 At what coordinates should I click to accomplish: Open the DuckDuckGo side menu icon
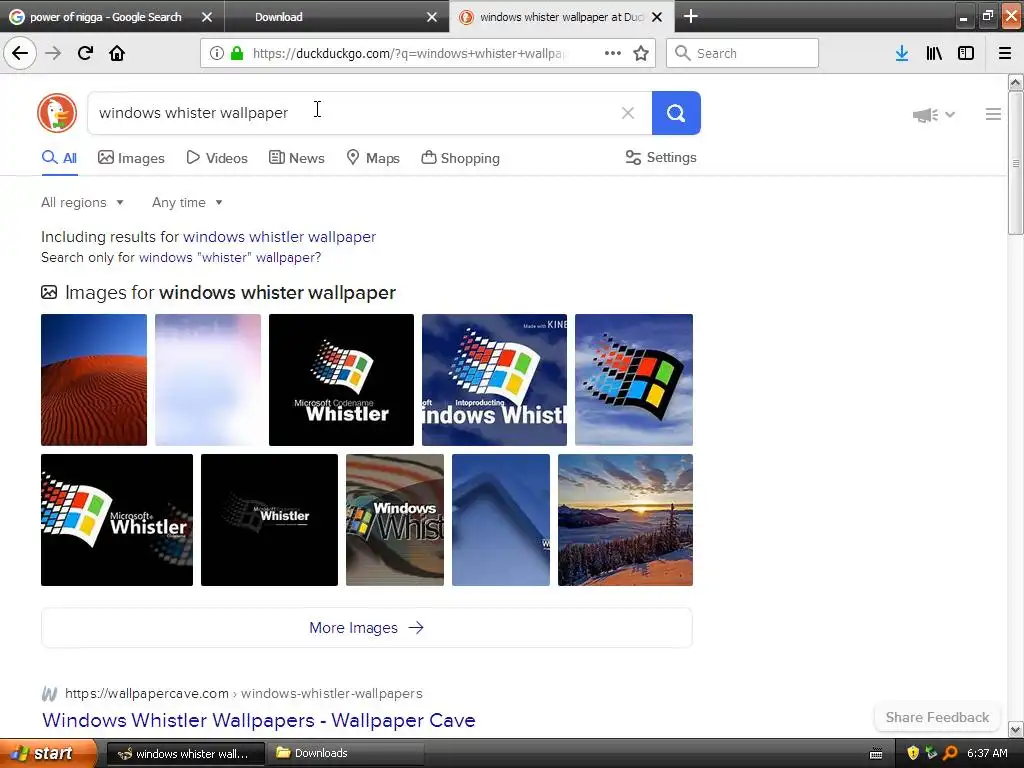click(993, 114)
